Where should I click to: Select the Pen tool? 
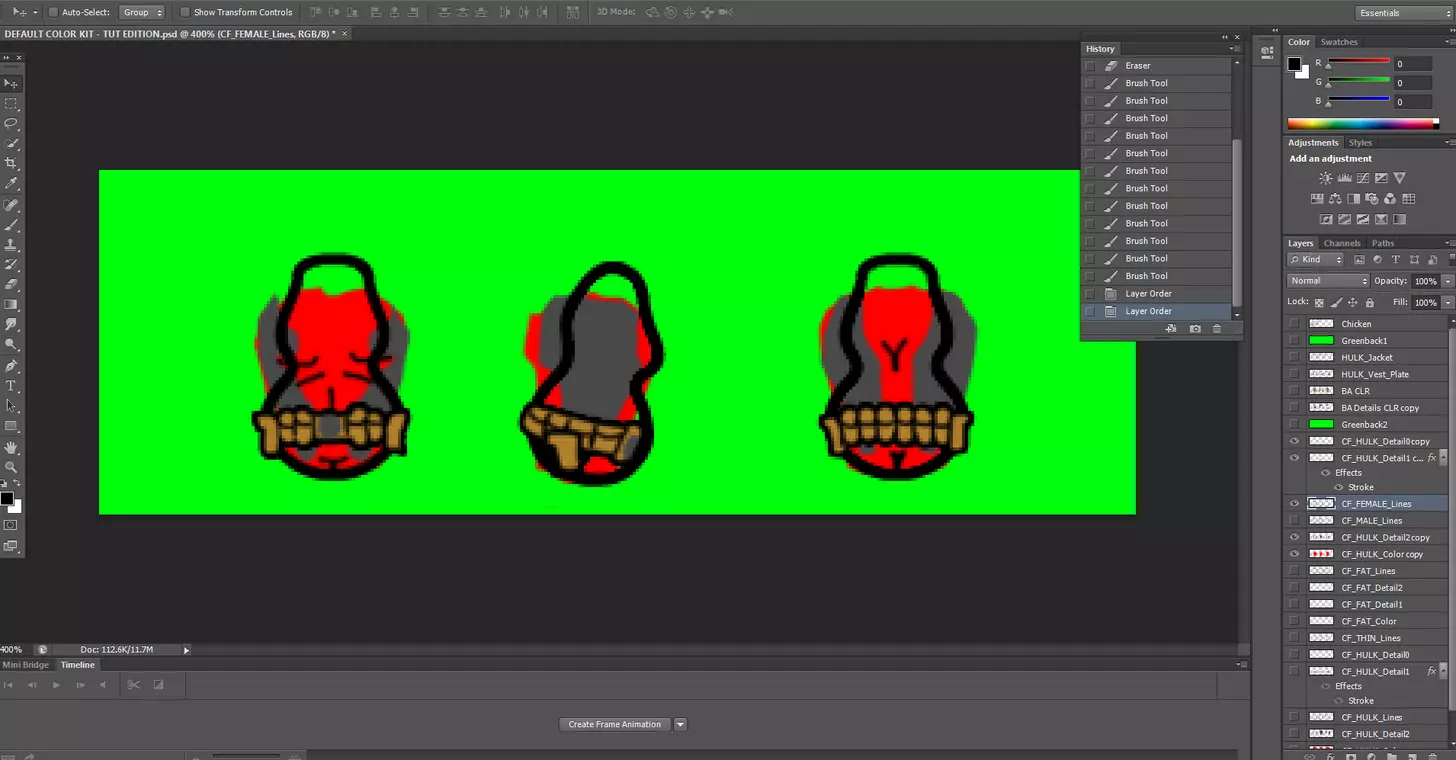point(12,366)
